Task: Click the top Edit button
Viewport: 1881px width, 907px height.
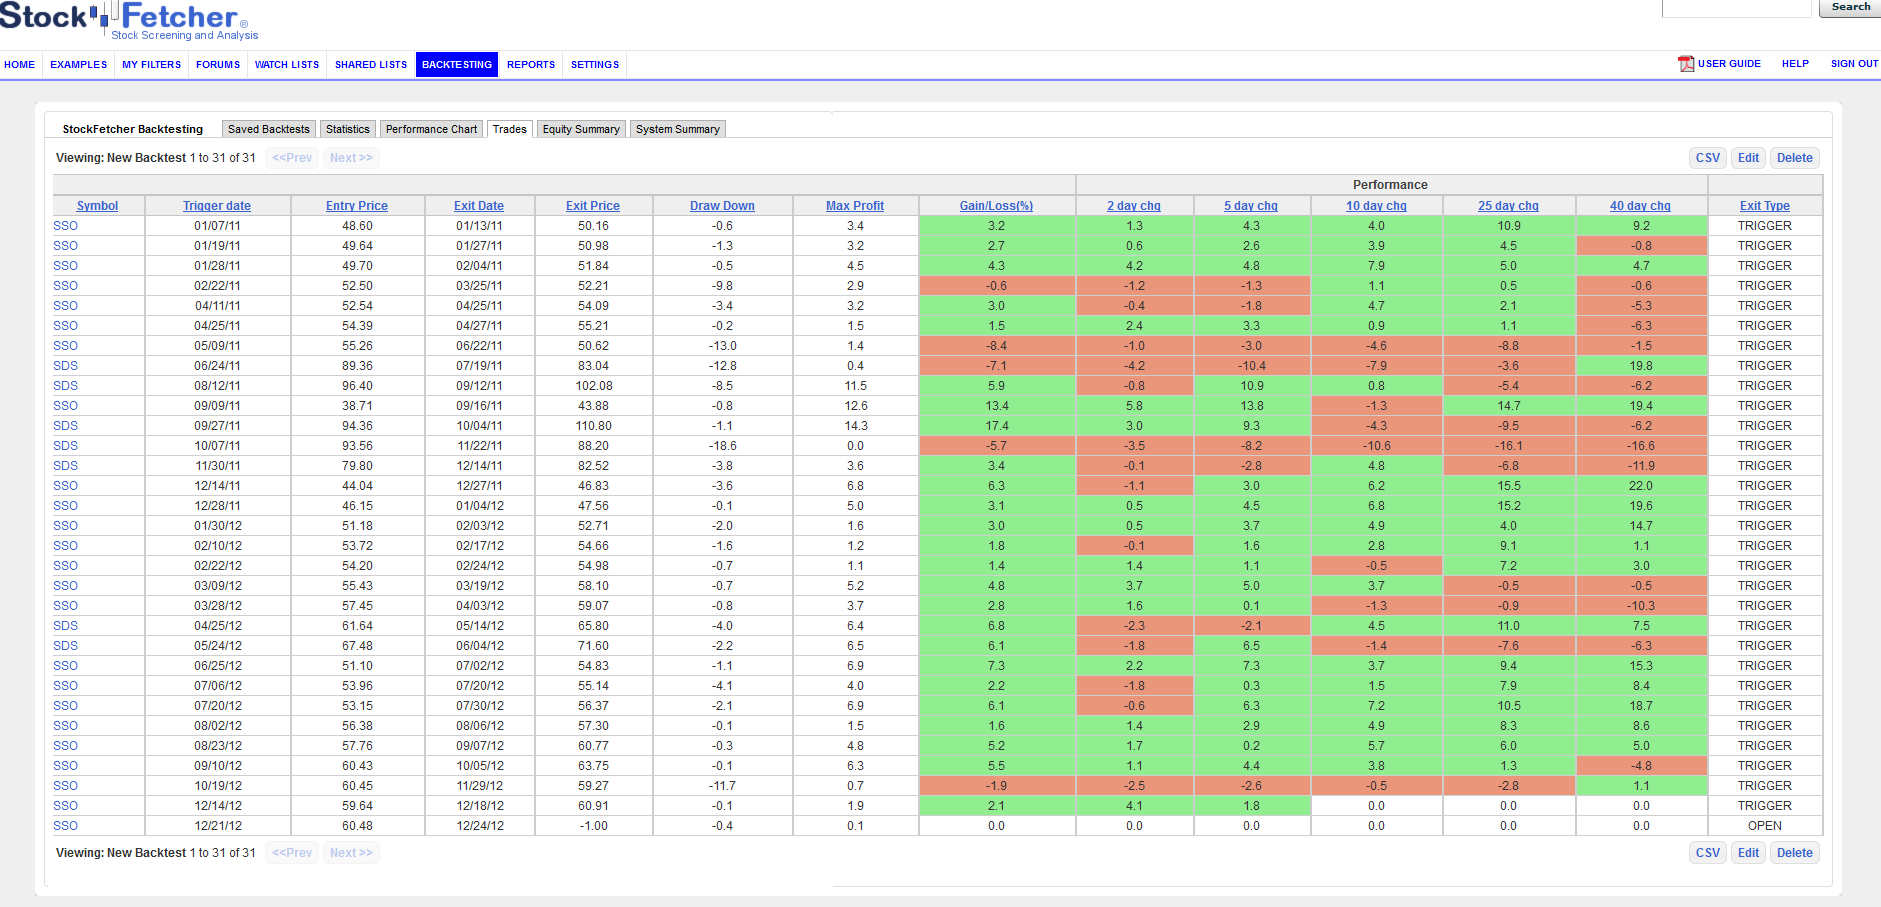Action: (1748, 158)
